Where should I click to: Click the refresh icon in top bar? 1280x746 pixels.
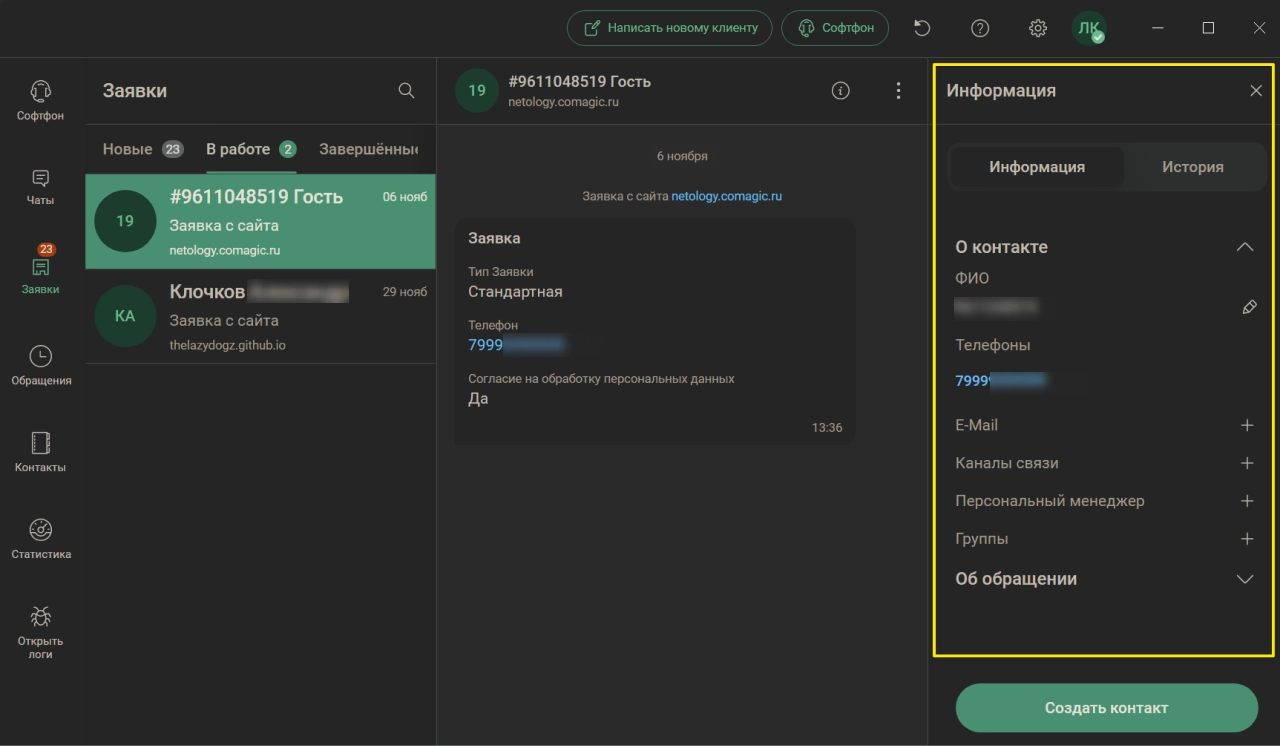922,28
